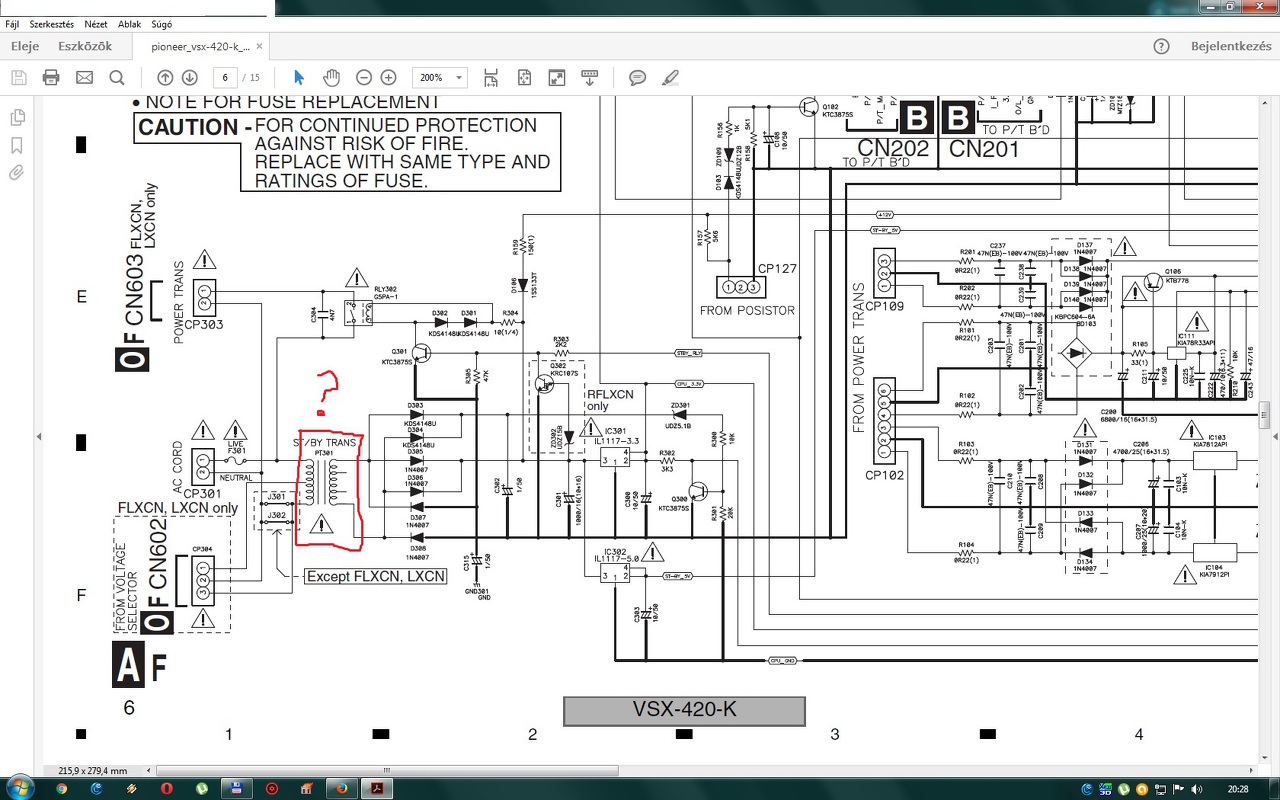The height and width of the screenshot is (800, 1280).
Task: Switch to the Eszközök tab
Action: [x=85, y=46]
